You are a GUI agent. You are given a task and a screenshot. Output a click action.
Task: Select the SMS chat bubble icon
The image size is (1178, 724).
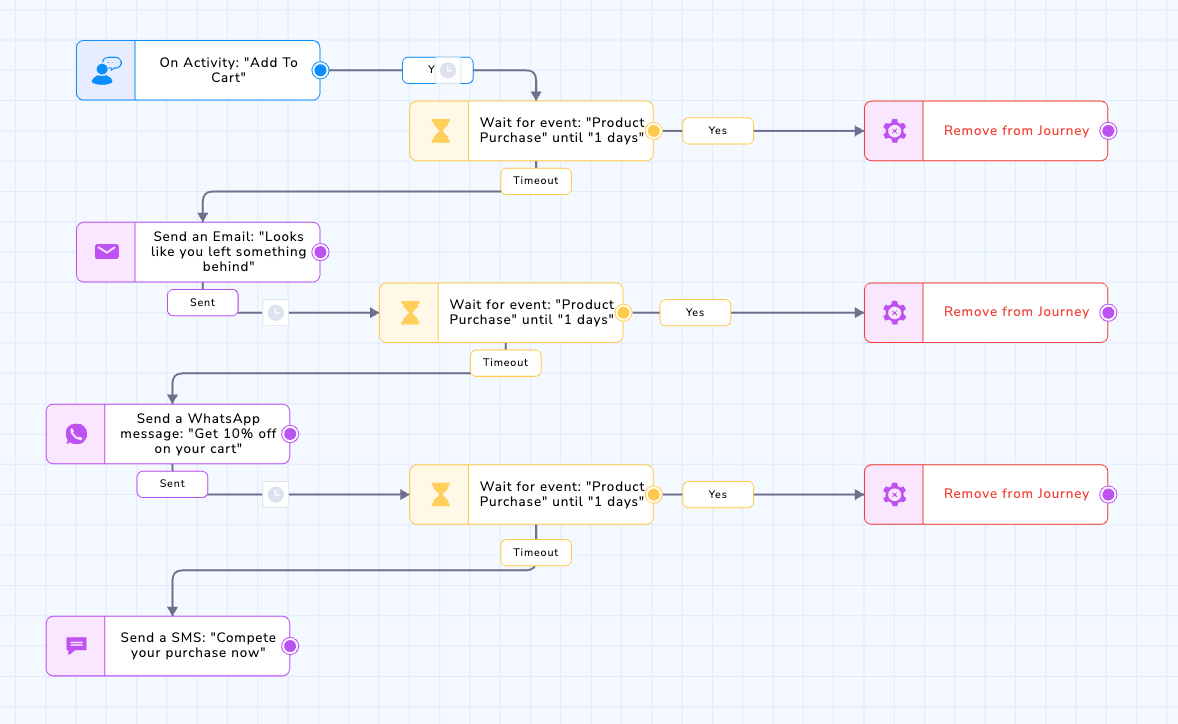click(x=76, y=646)
